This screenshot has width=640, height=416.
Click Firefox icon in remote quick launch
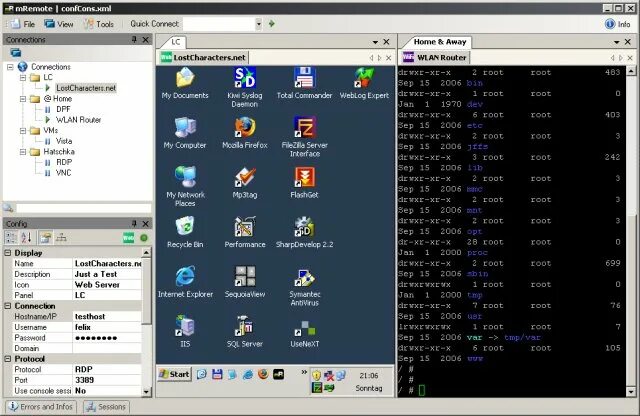pyautogui.click(x=263, y=374)
